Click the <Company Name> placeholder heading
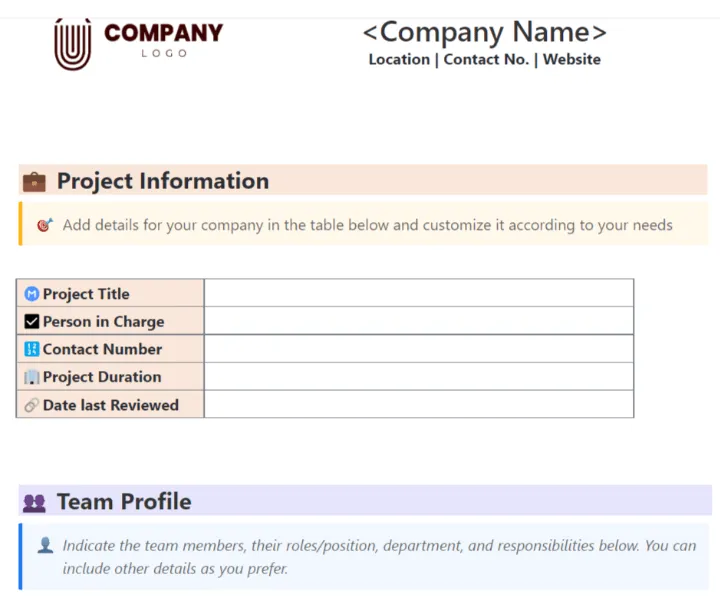720x601 pixels. click(x=484, y=32)
